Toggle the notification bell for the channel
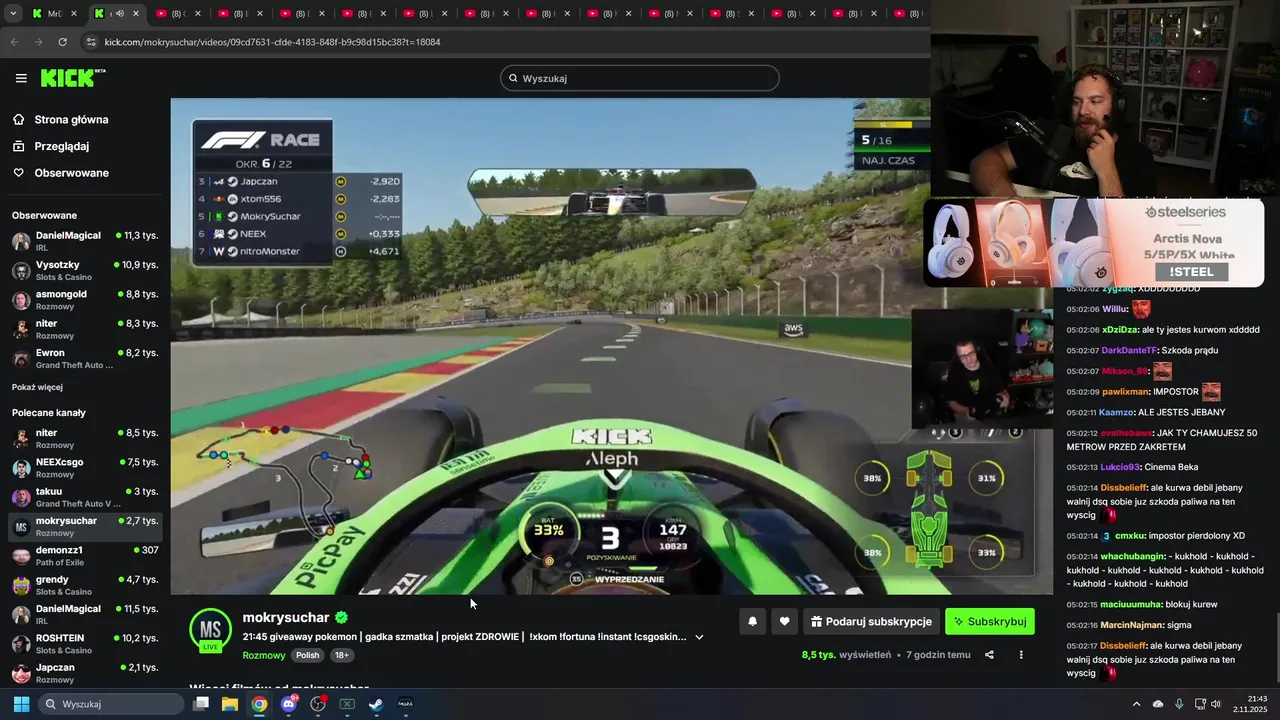Viewport: 1280px width, 720px height. pos(752,621)
